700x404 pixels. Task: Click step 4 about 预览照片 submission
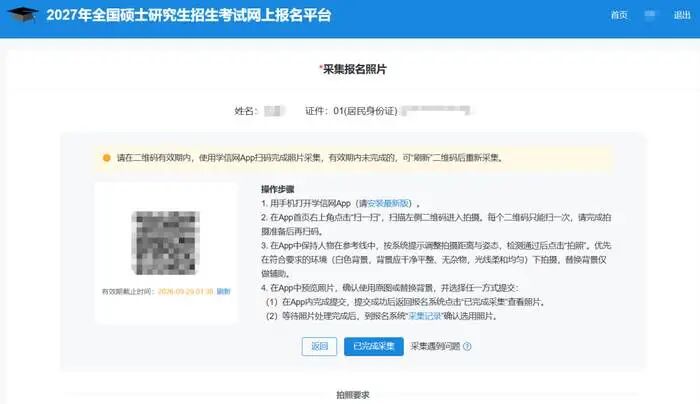(x=390, y=288)
